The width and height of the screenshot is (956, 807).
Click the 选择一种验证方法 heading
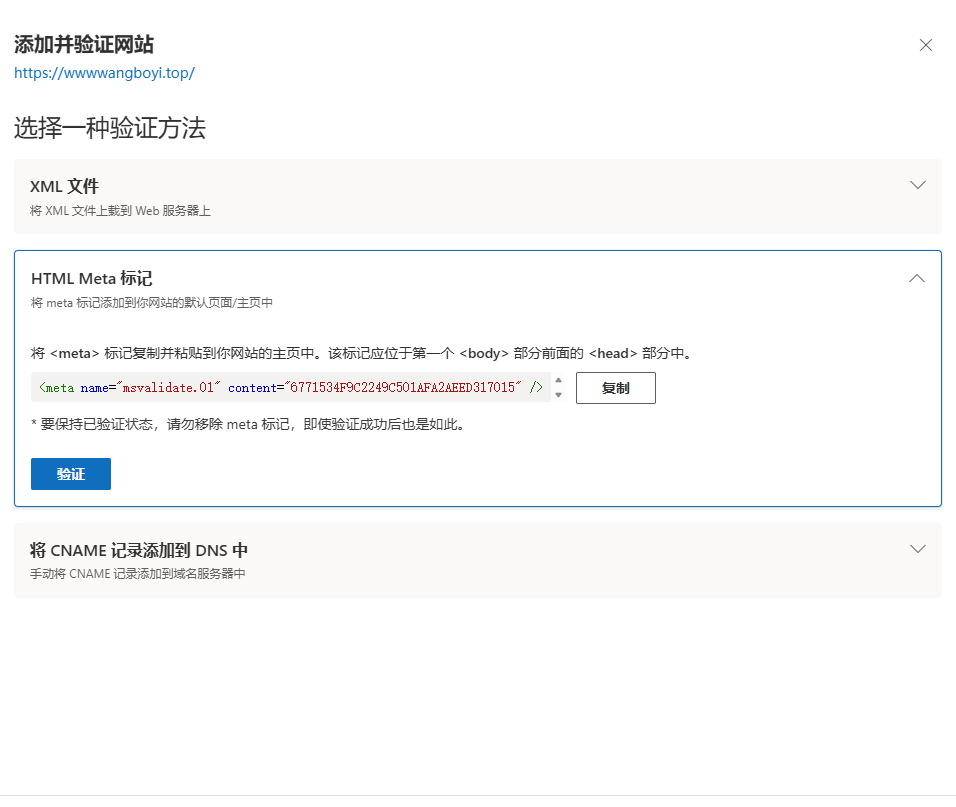pyautogui.click(x=110, y=128)
